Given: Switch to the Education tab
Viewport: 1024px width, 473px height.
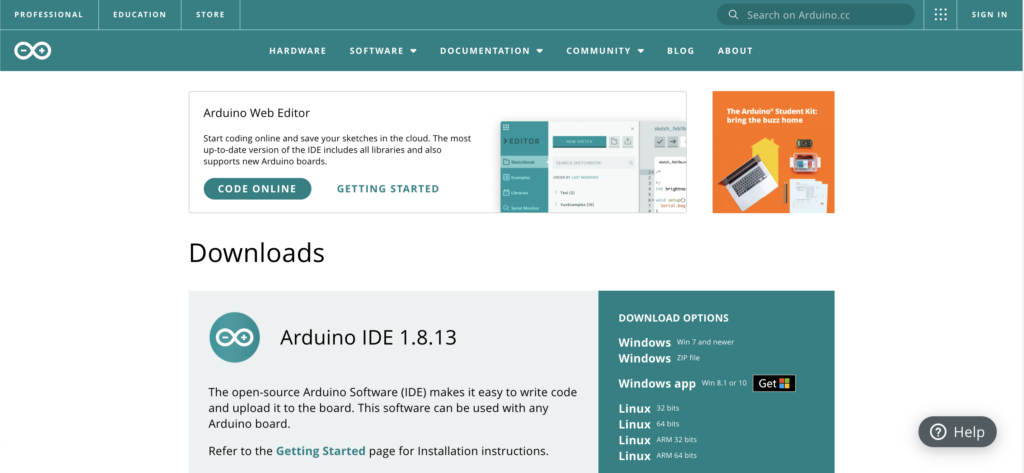Looking at the screenshot, I should 140,15.
